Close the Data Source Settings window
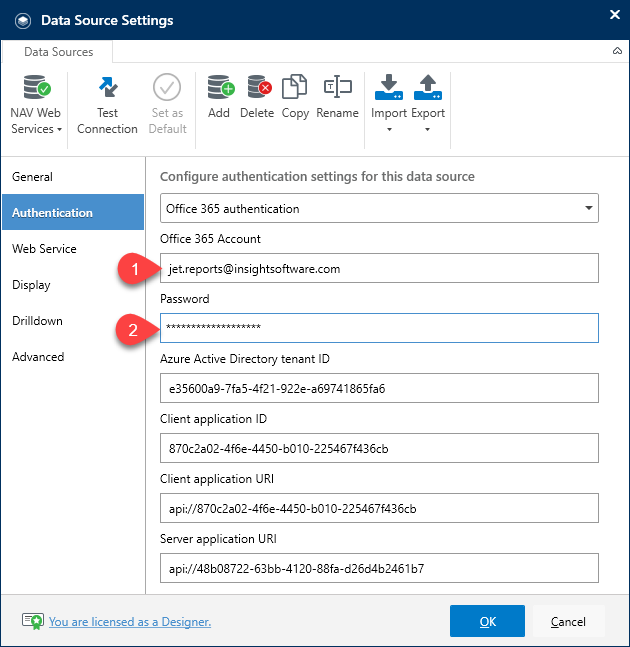Image resolution: width=630 pixels, height=647 pixels. point(615,15)
